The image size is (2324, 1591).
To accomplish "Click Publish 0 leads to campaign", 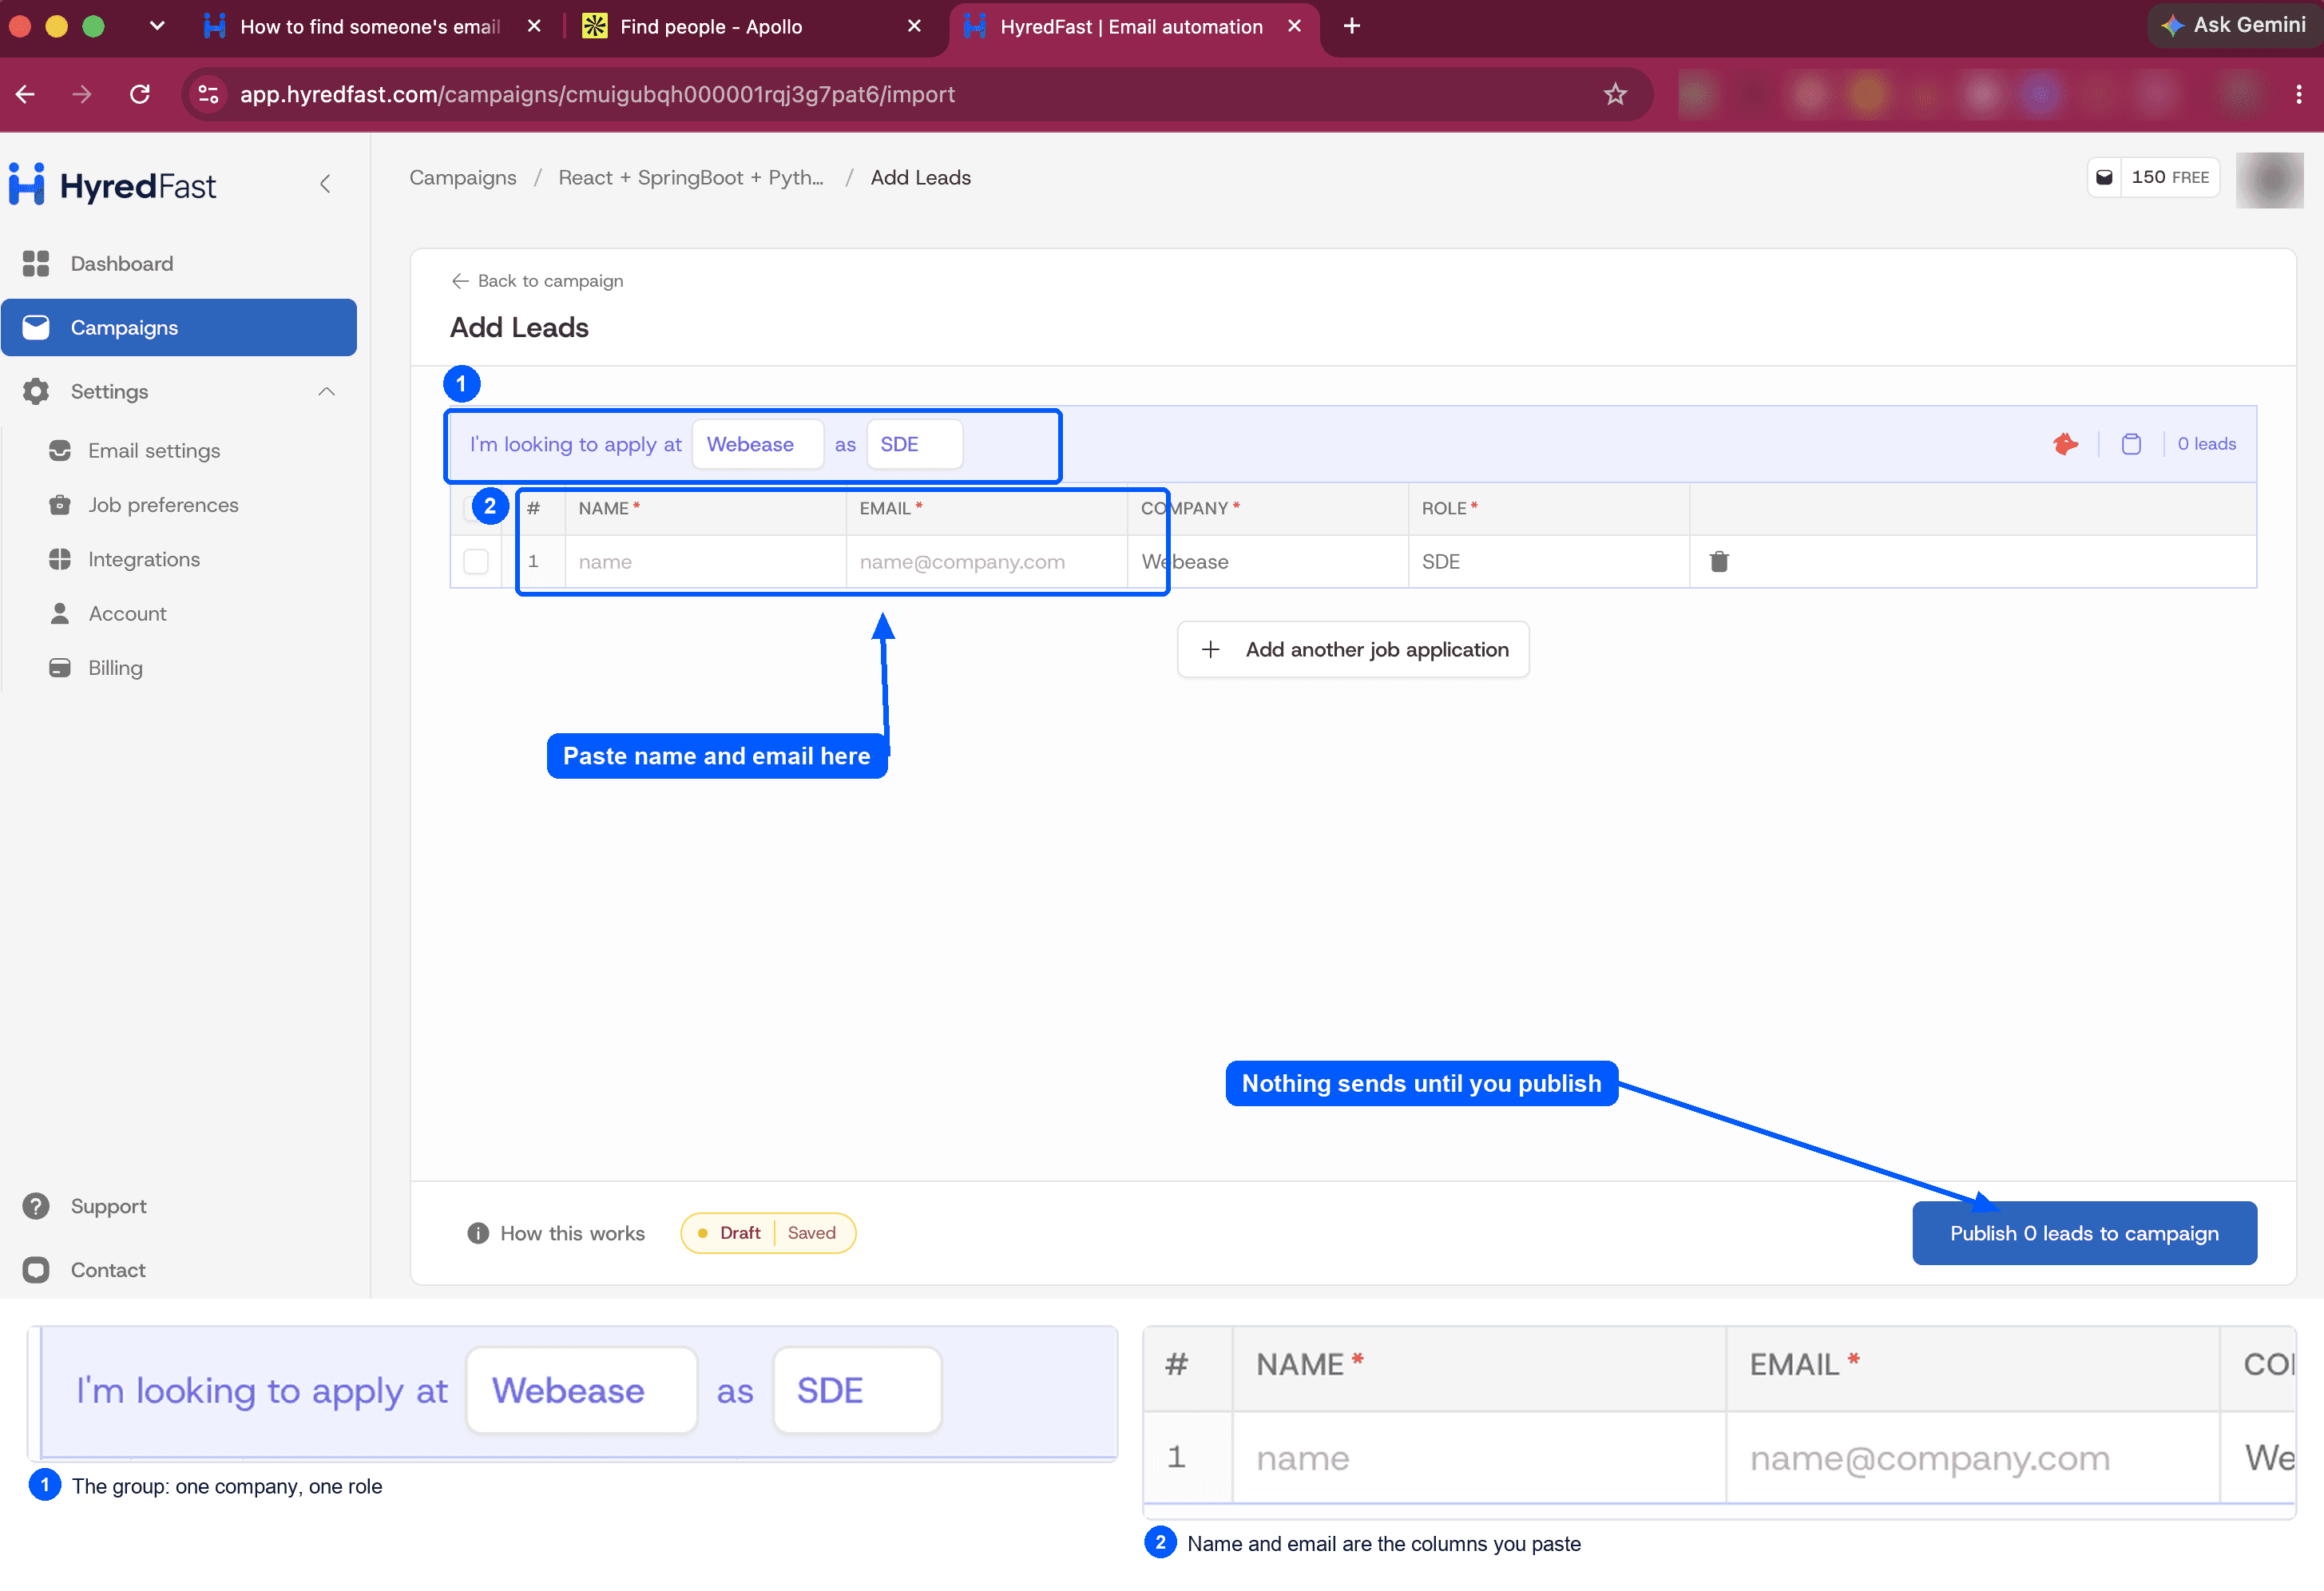I will click(2084, 1233).
